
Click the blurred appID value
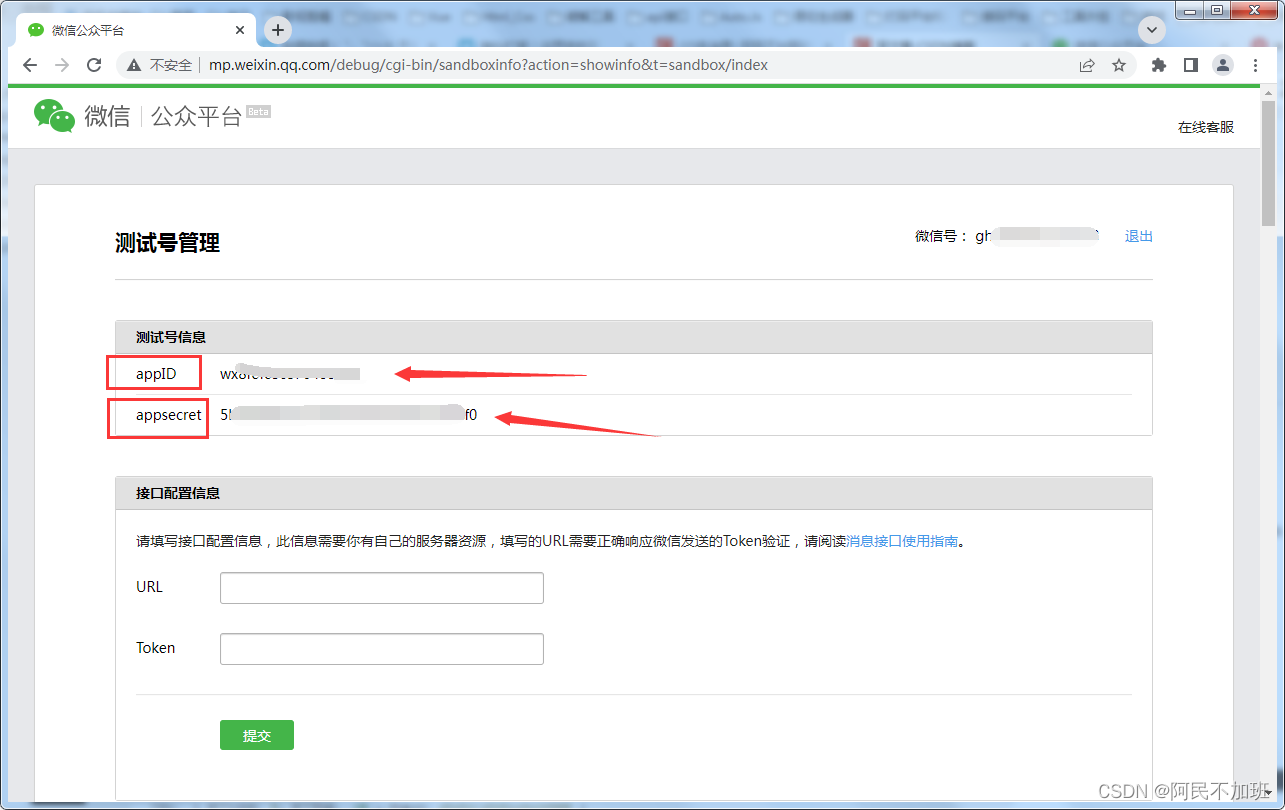click(290, 374)
